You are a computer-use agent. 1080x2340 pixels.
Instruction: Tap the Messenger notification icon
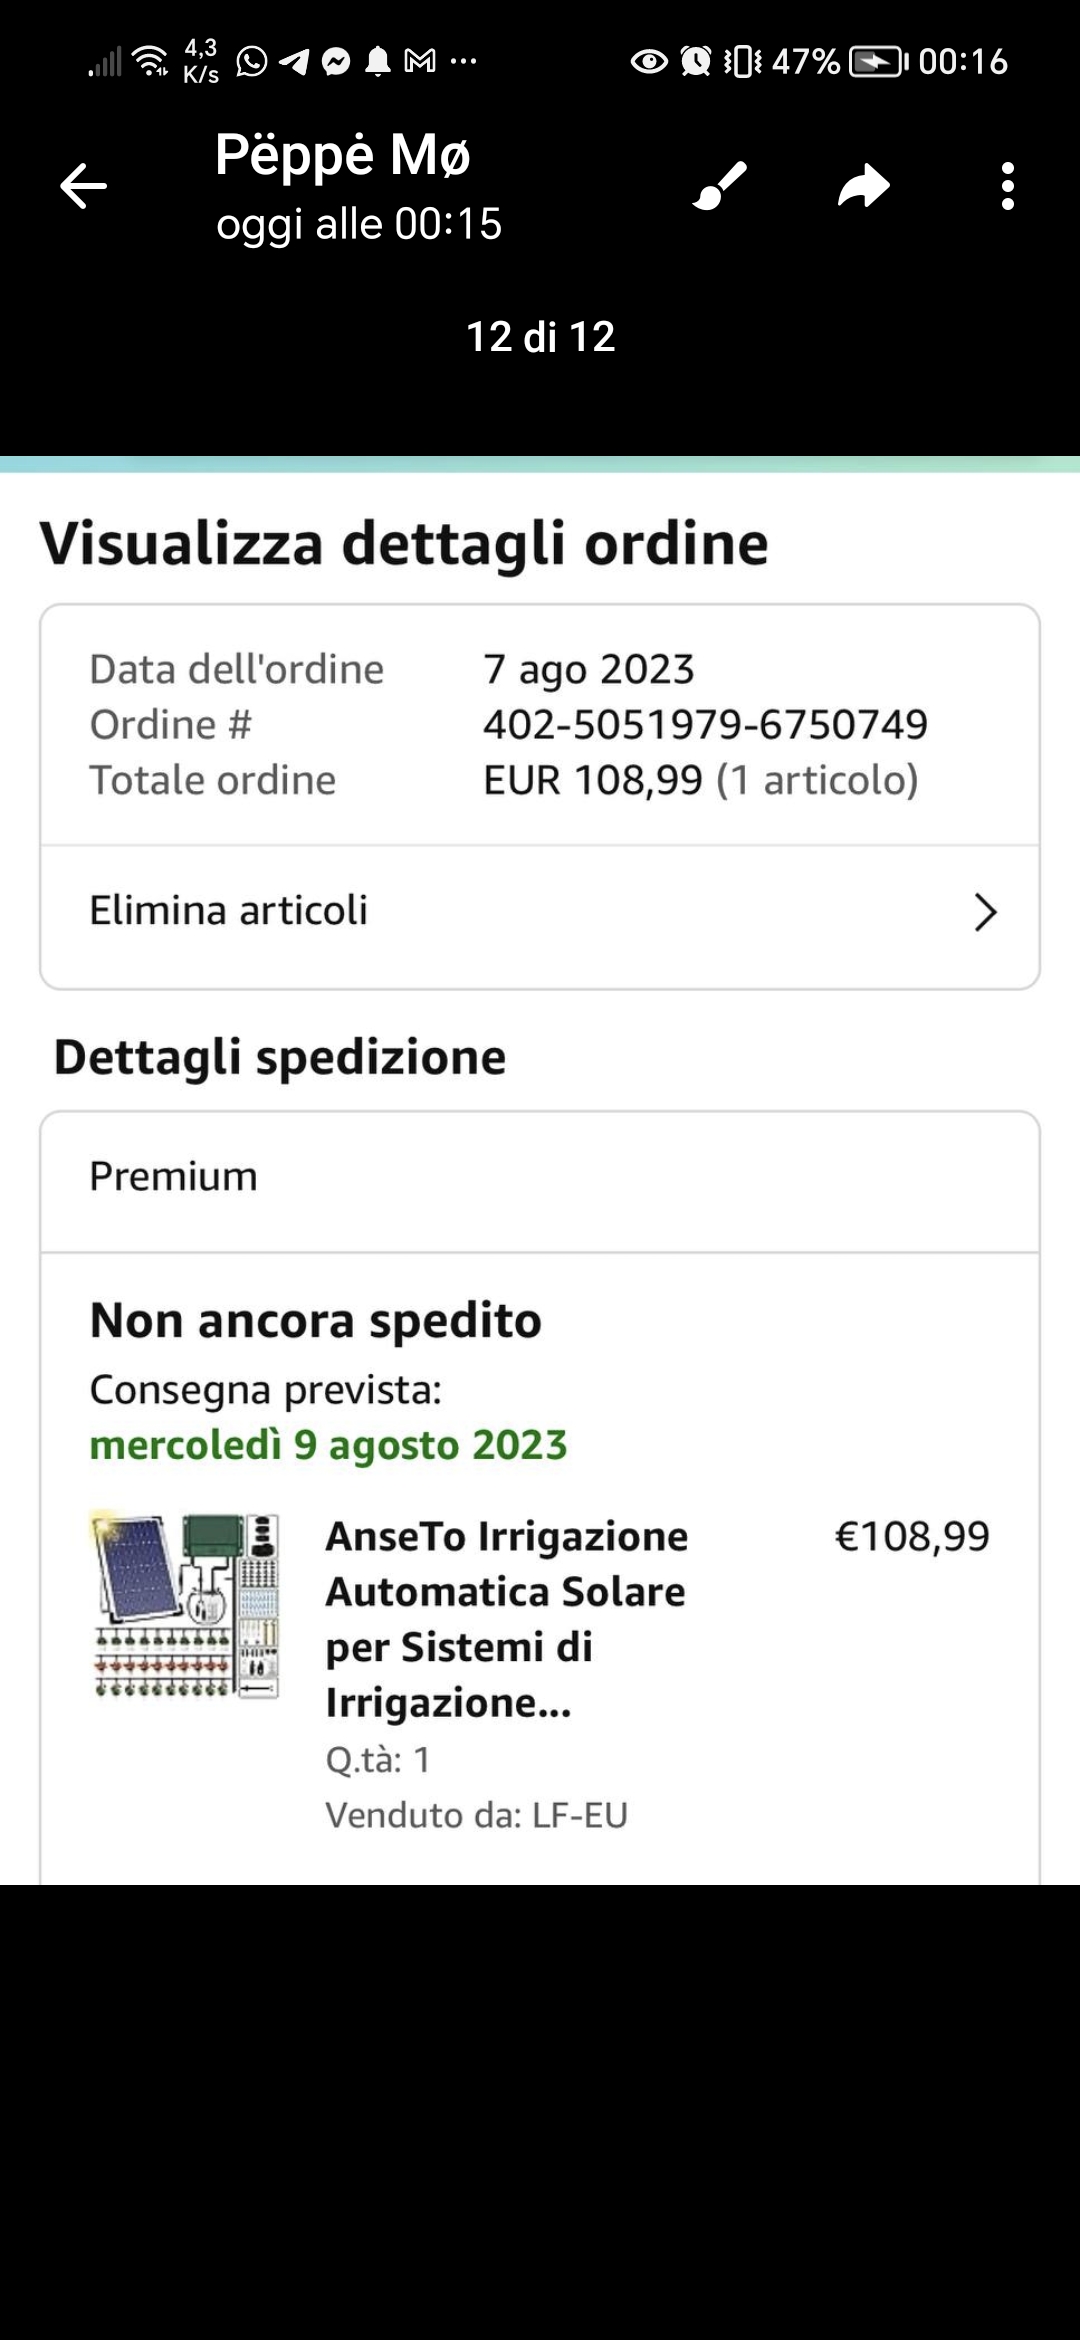coord(336,62)
